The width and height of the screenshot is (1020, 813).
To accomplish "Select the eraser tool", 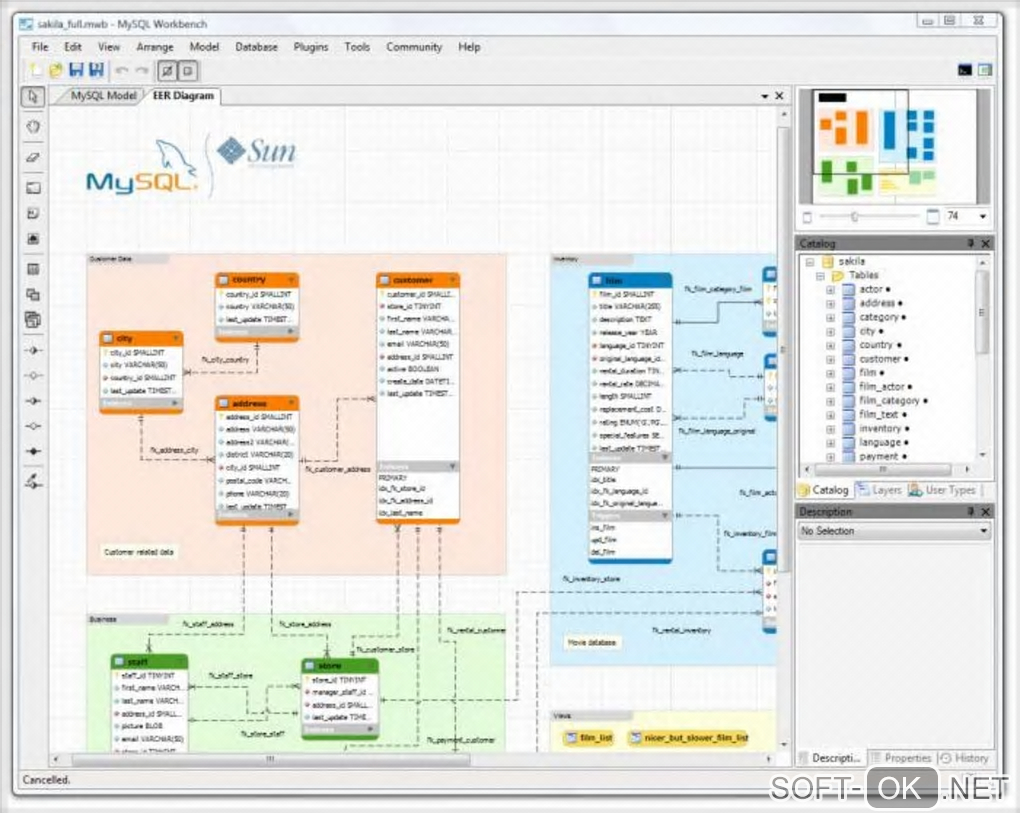I will (33, 157).
